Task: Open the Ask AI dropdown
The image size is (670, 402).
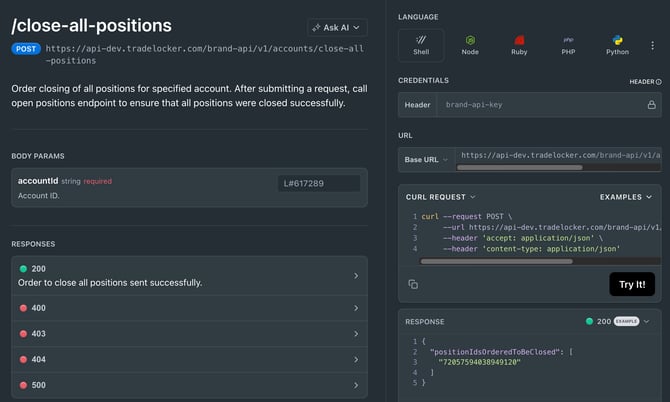Action: 337,28
